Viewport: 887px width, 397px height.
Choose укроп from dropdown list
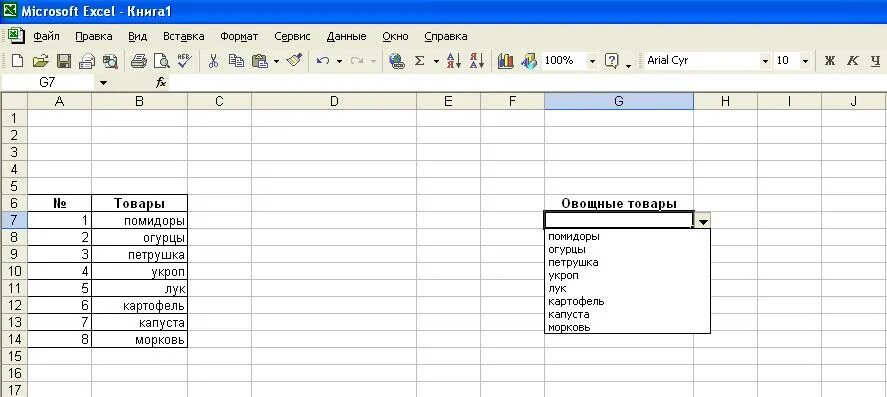click(x=627, y=275)
